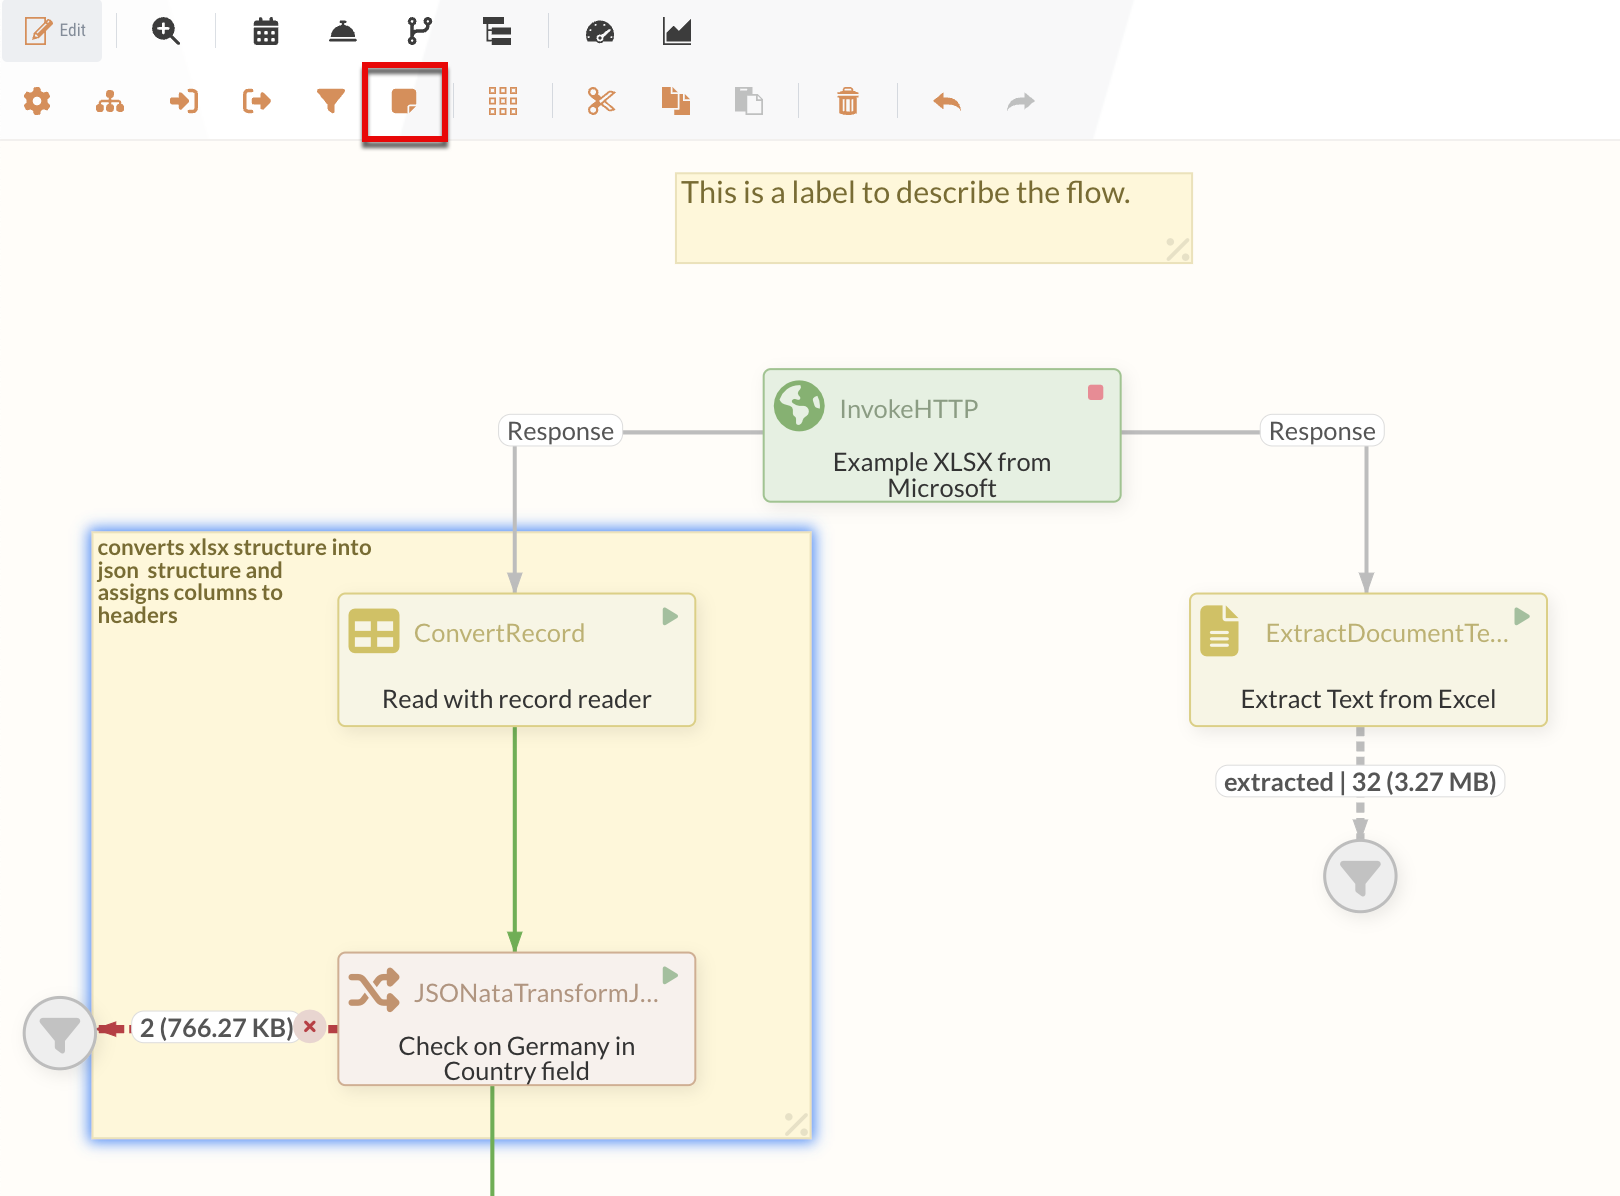This screenshot has height=1196, width=1620.
Task: Click the Edit mode button
Action: 52,31
